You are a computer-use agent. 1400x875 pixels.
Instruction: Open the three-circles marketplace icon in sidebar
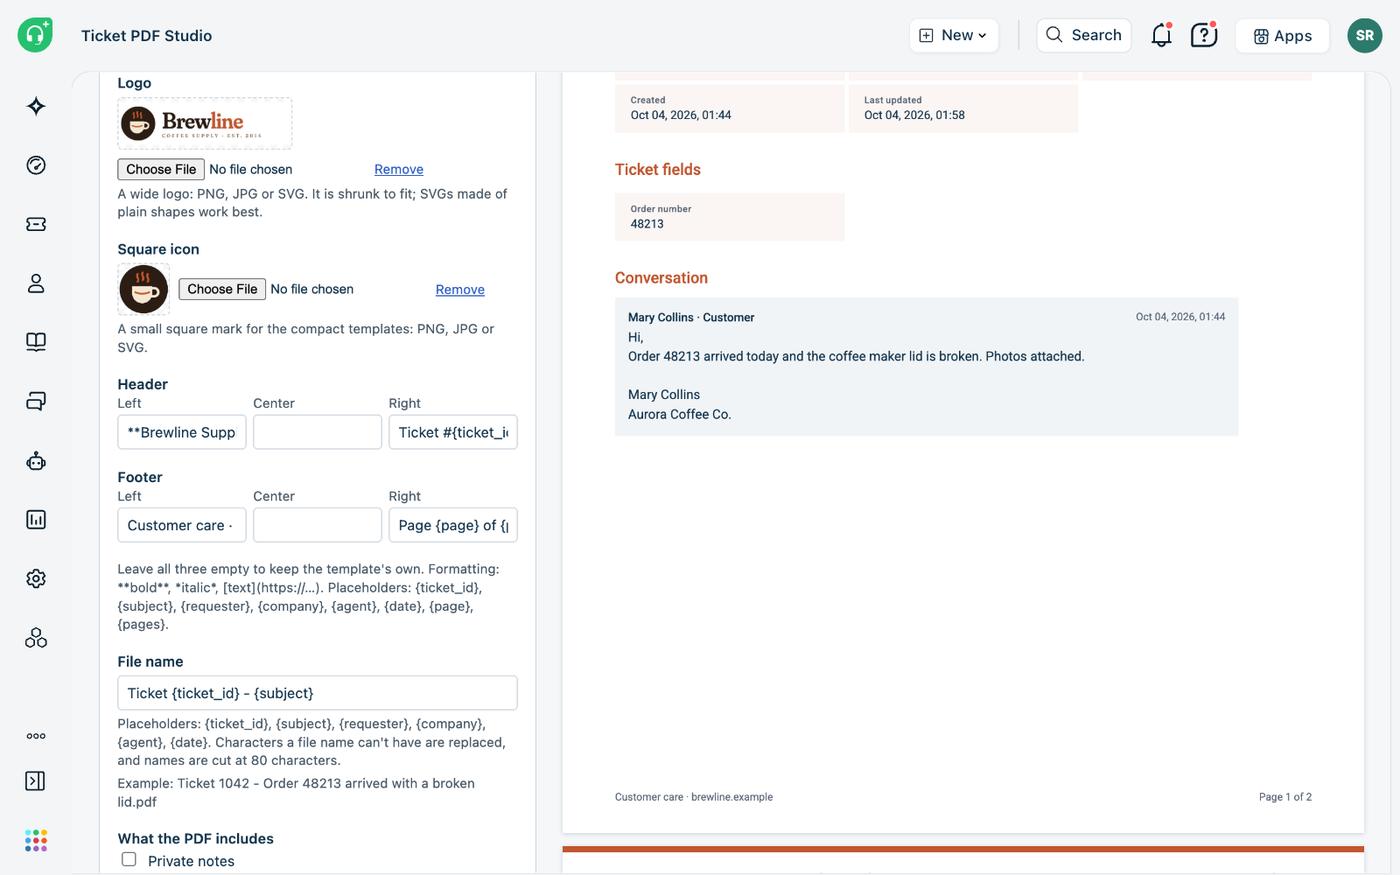[x=36, y=637]
